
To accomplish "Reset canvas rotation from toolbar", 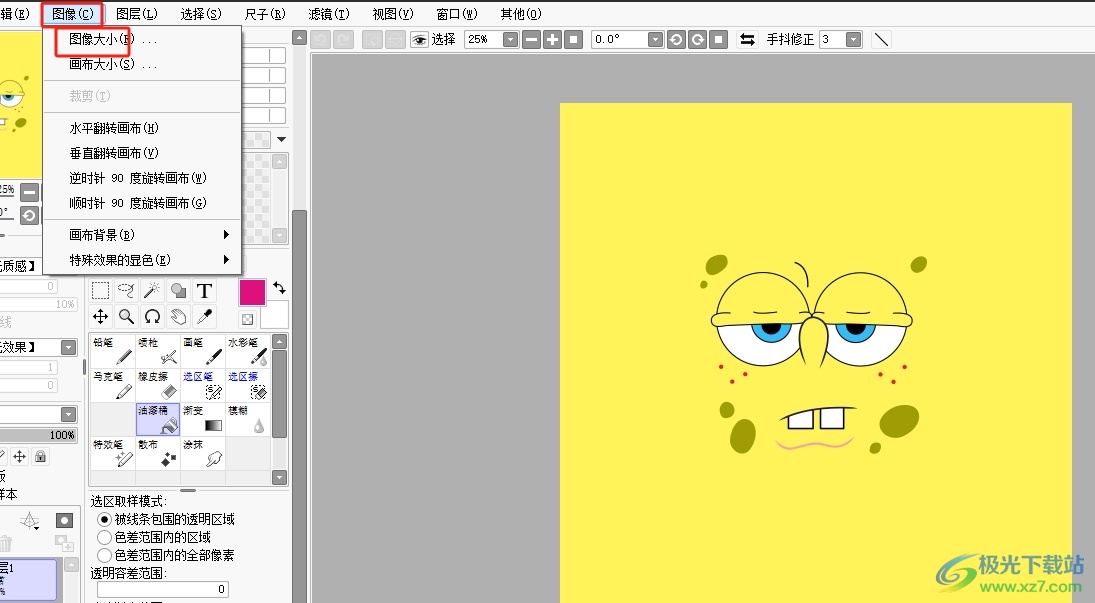I will pyautogui.click(x=718, y=40).
